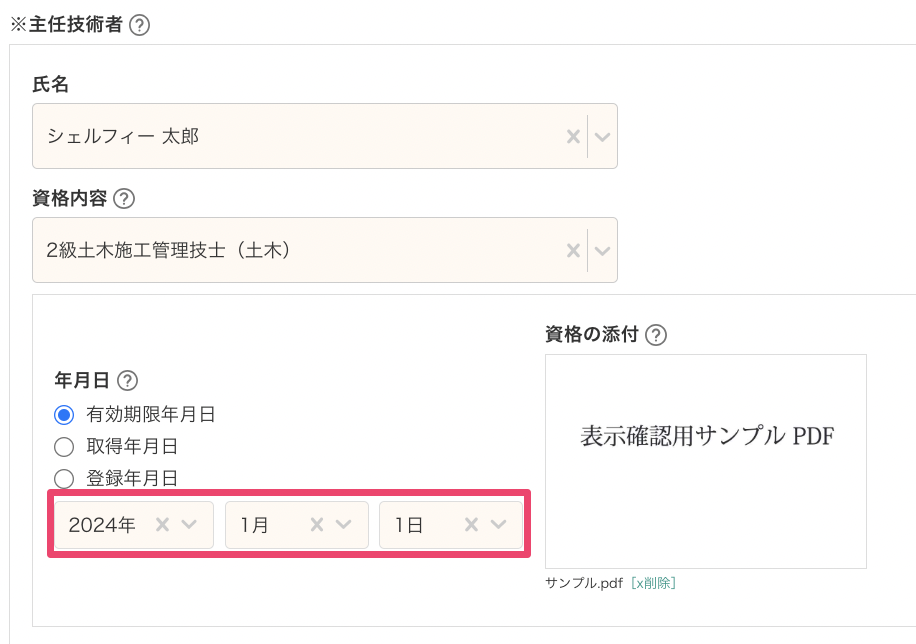Expand the 資格内容 dropdown arrow
Viewport: 916px width, 644px height.
602,251
